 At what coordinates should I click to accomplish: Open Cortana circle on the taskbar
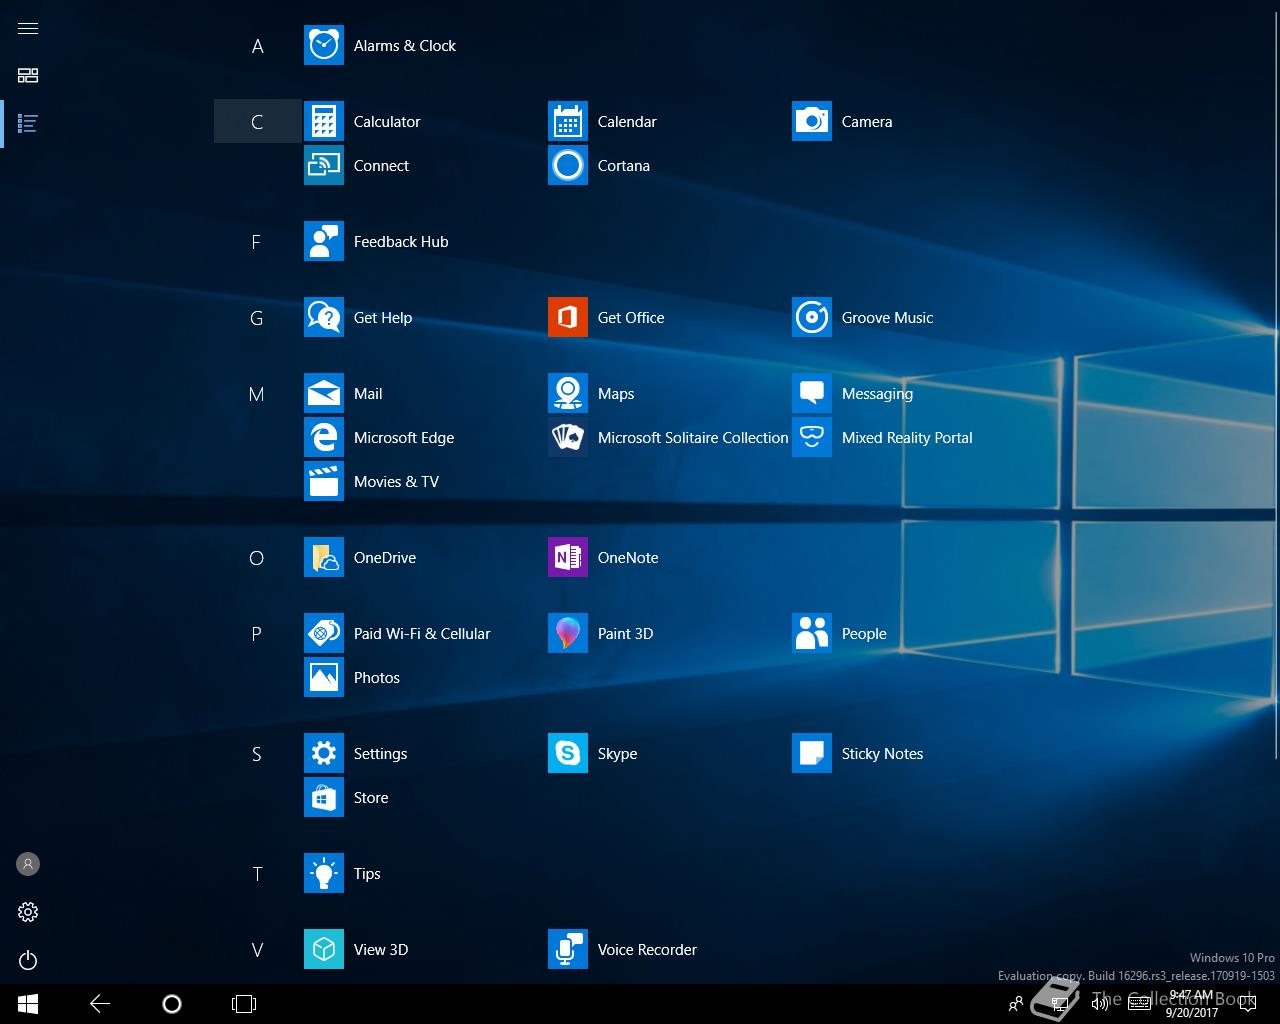click(x=172, y=1004)
